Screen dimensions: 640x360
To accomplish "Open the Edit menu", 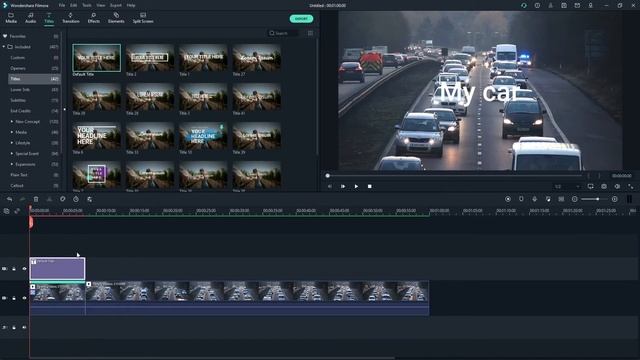I will tap(73, 5).
